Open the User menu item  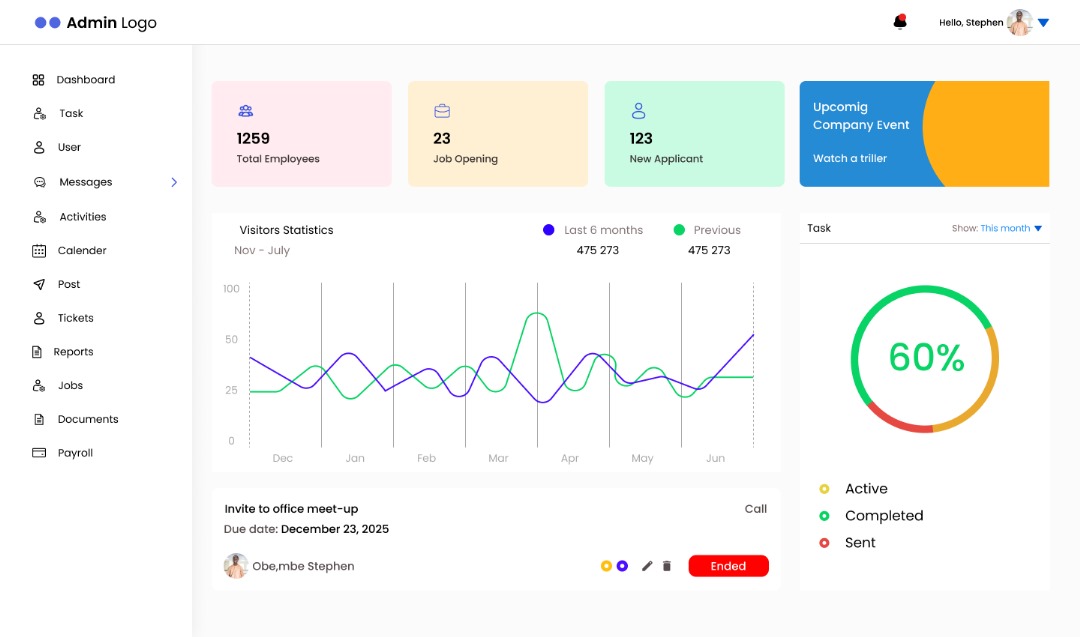tap(69, 147)
